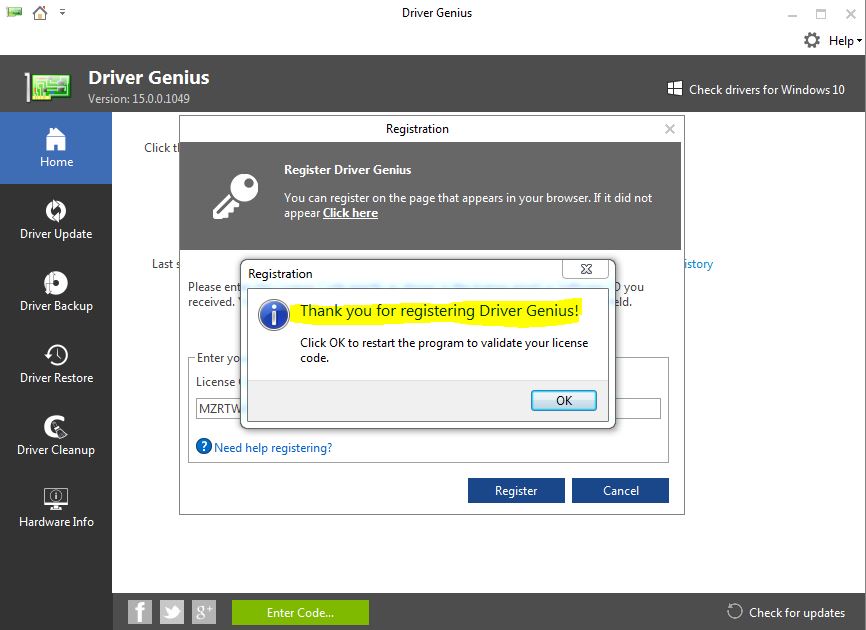Click the circular refresh icon beside Check for updates
866x630 pixels.
point(735,611)
